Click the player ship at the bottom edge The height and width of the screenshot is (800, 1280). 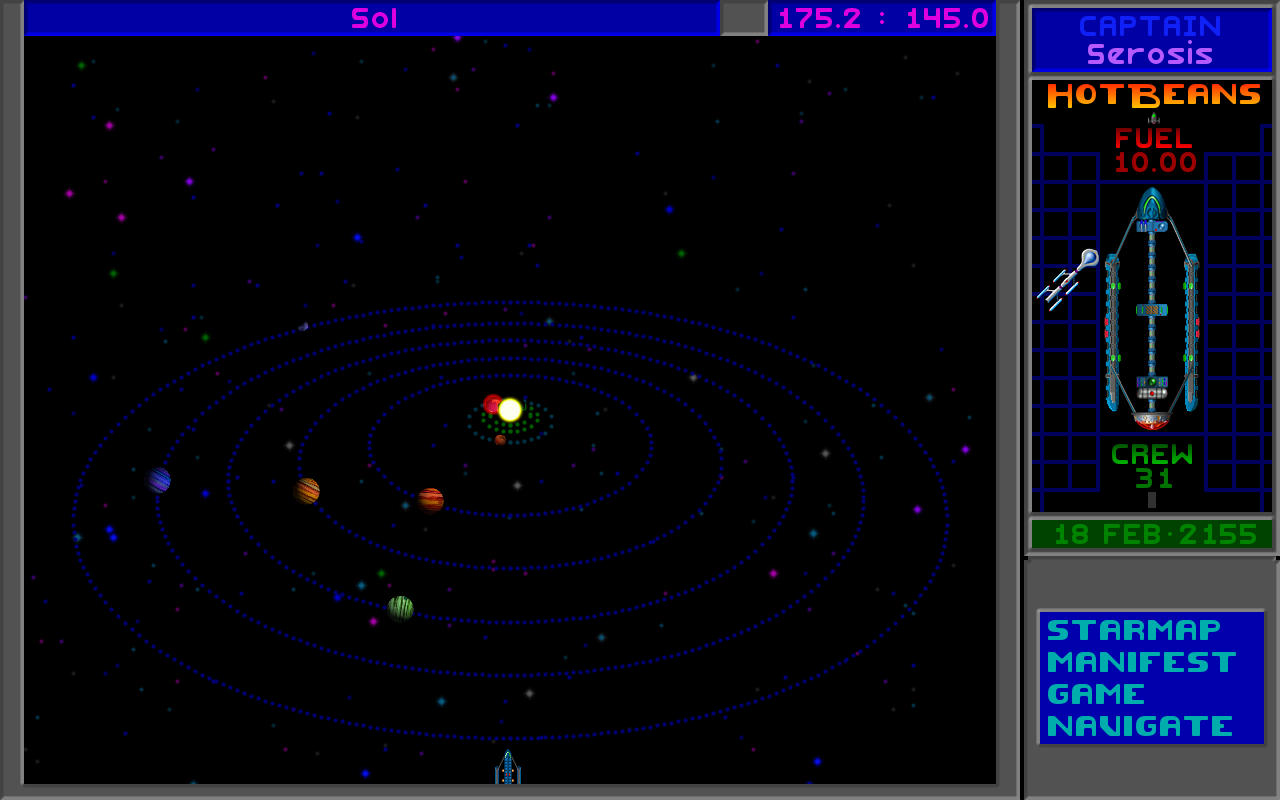[x=508, y=768]
